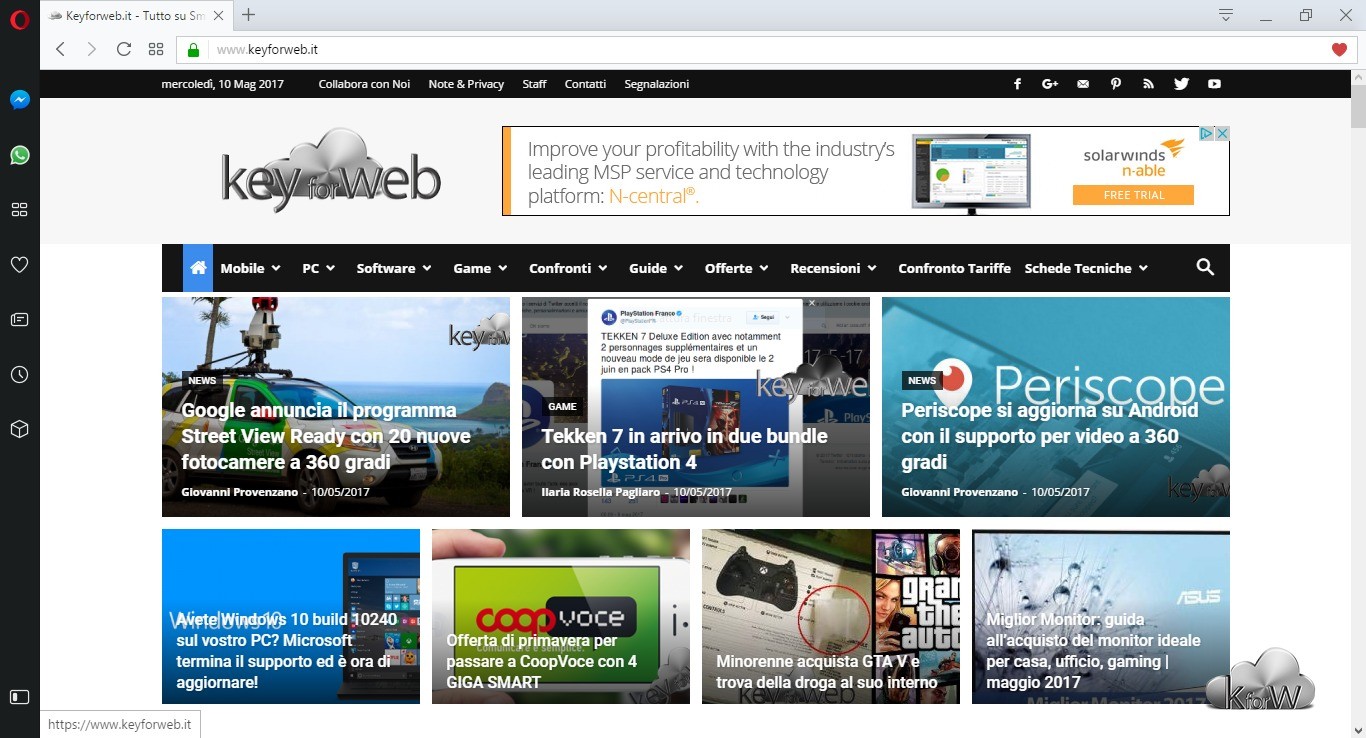Open Messenger in the Opera sidebar

pyautogui.click(x=19, y=100)
